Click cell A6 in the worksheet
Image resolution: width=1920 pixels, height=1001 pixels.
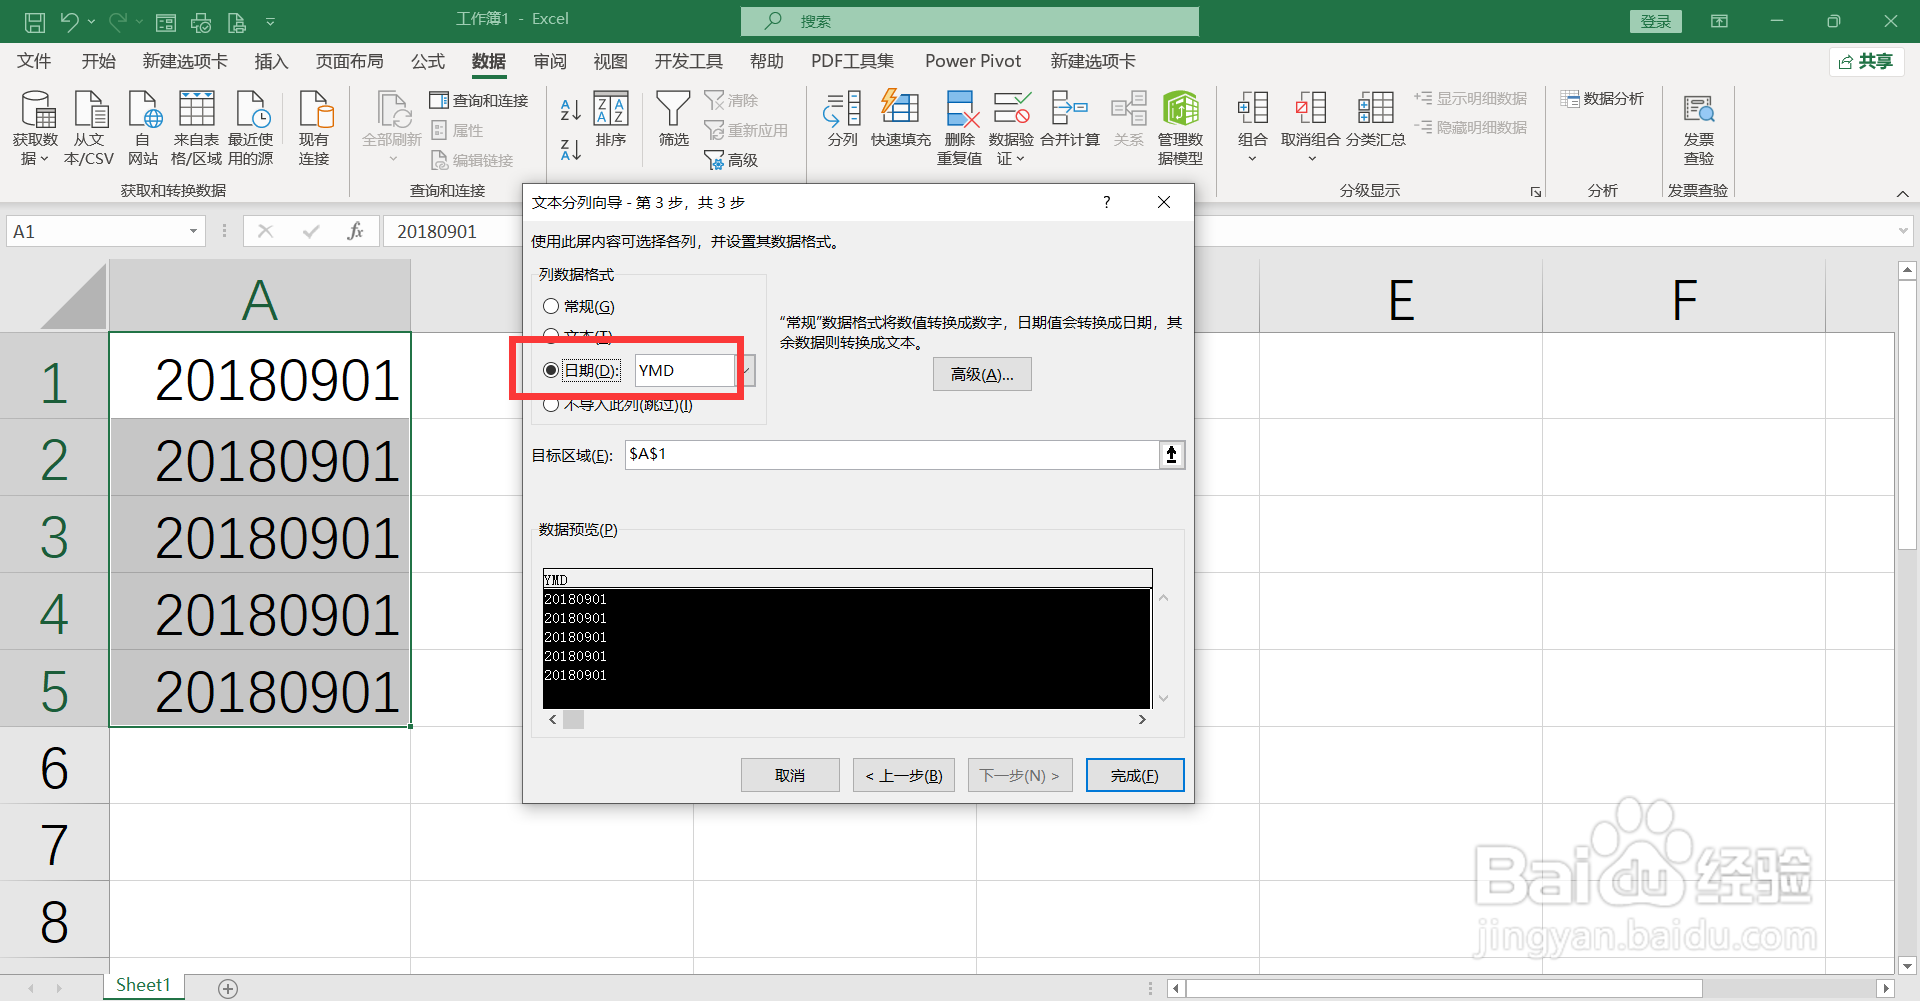pos(260,765)
